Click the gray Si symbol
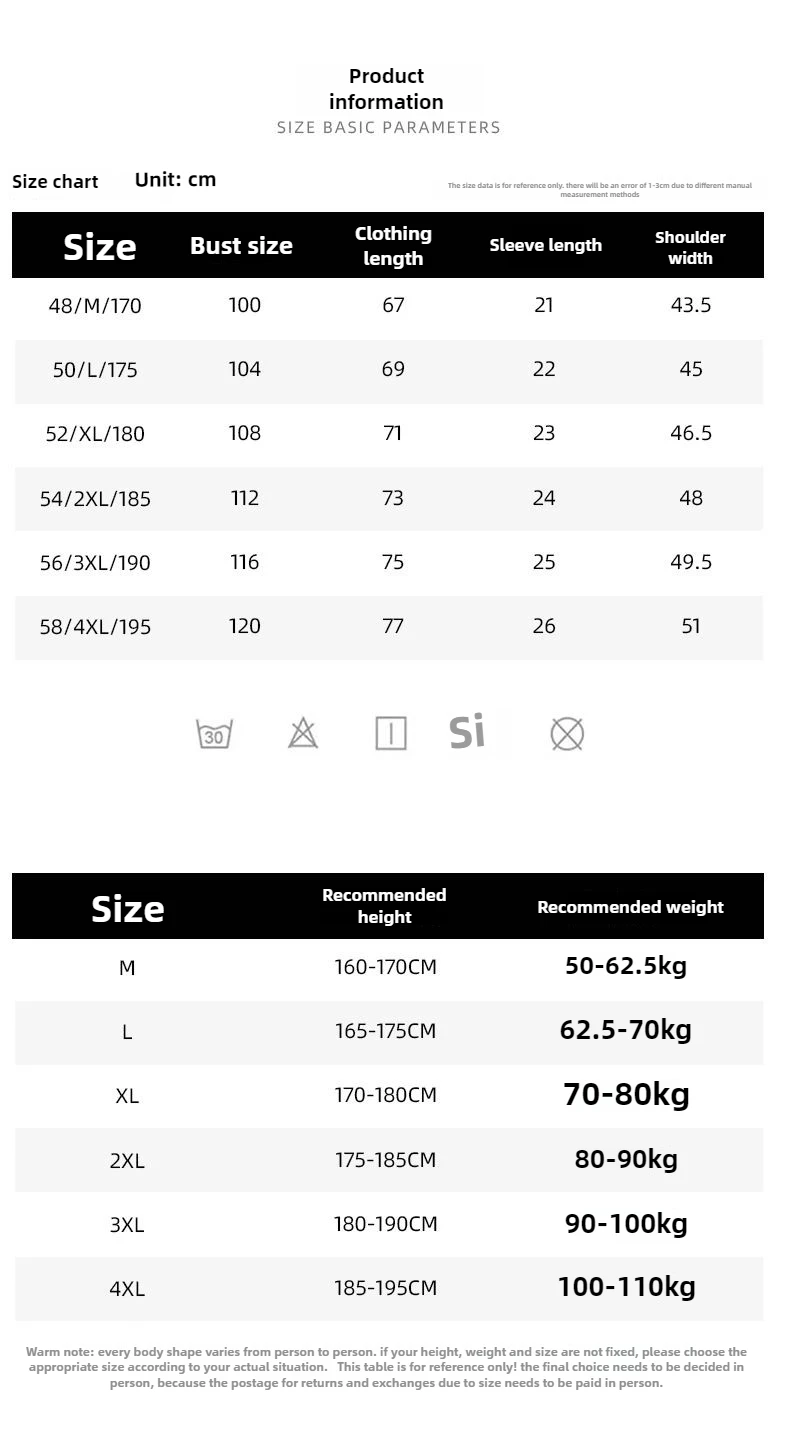The image size is (790, 1451). (467, 731)
